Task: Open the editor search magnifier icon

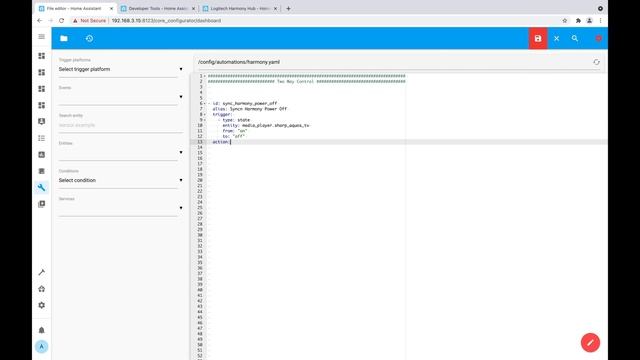Action: point(575,38)
